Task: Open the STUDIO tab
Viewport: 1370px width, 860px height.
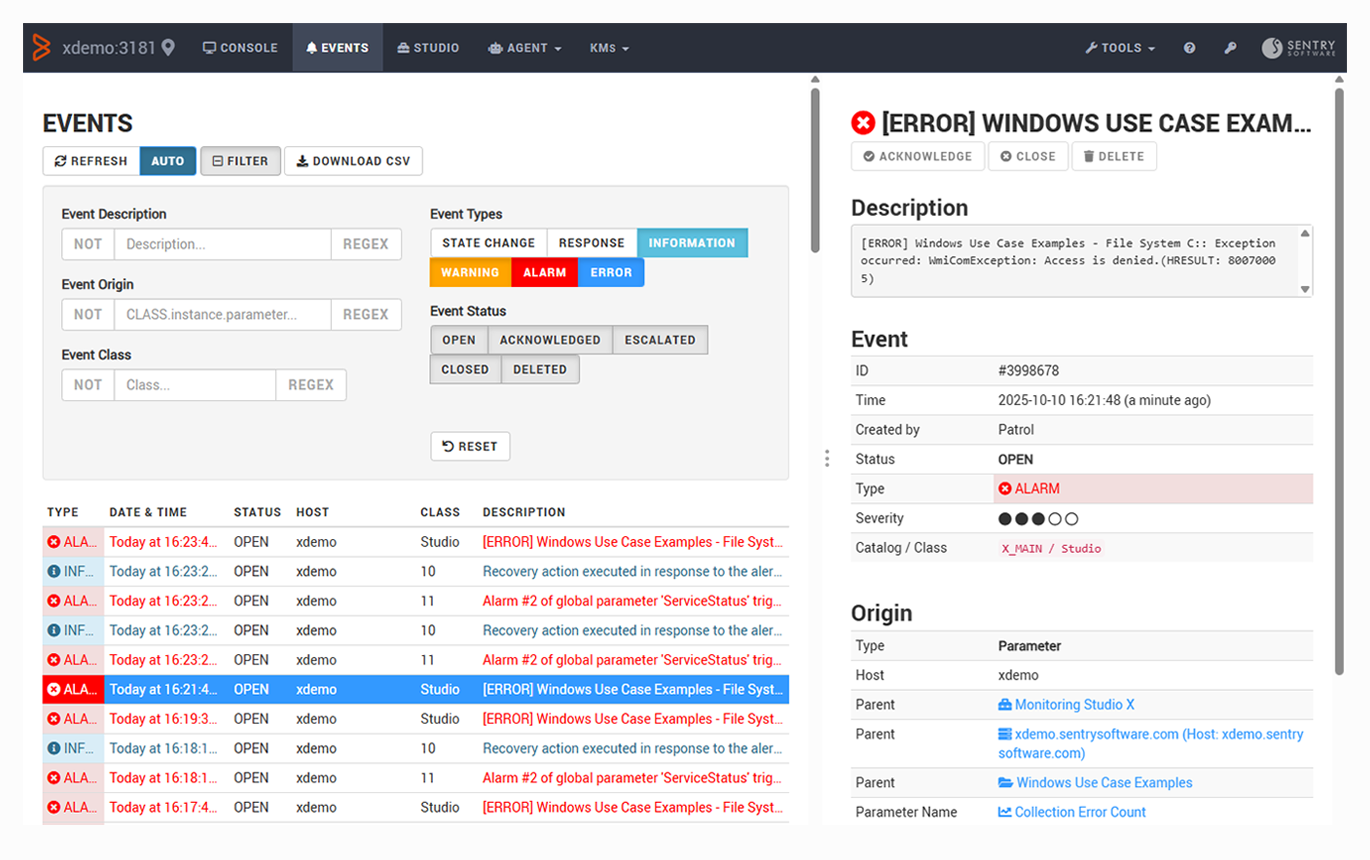Action: point(428,48)
